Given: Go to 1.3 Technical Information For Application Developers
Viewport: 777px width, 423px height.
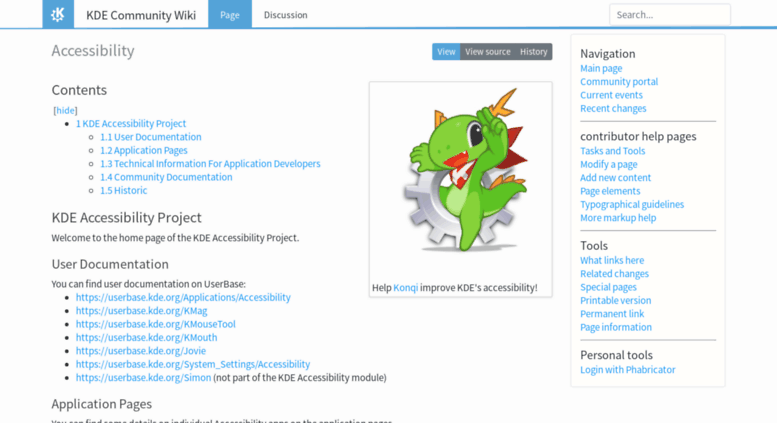Looking at the screenshot, I should (210, 163).
